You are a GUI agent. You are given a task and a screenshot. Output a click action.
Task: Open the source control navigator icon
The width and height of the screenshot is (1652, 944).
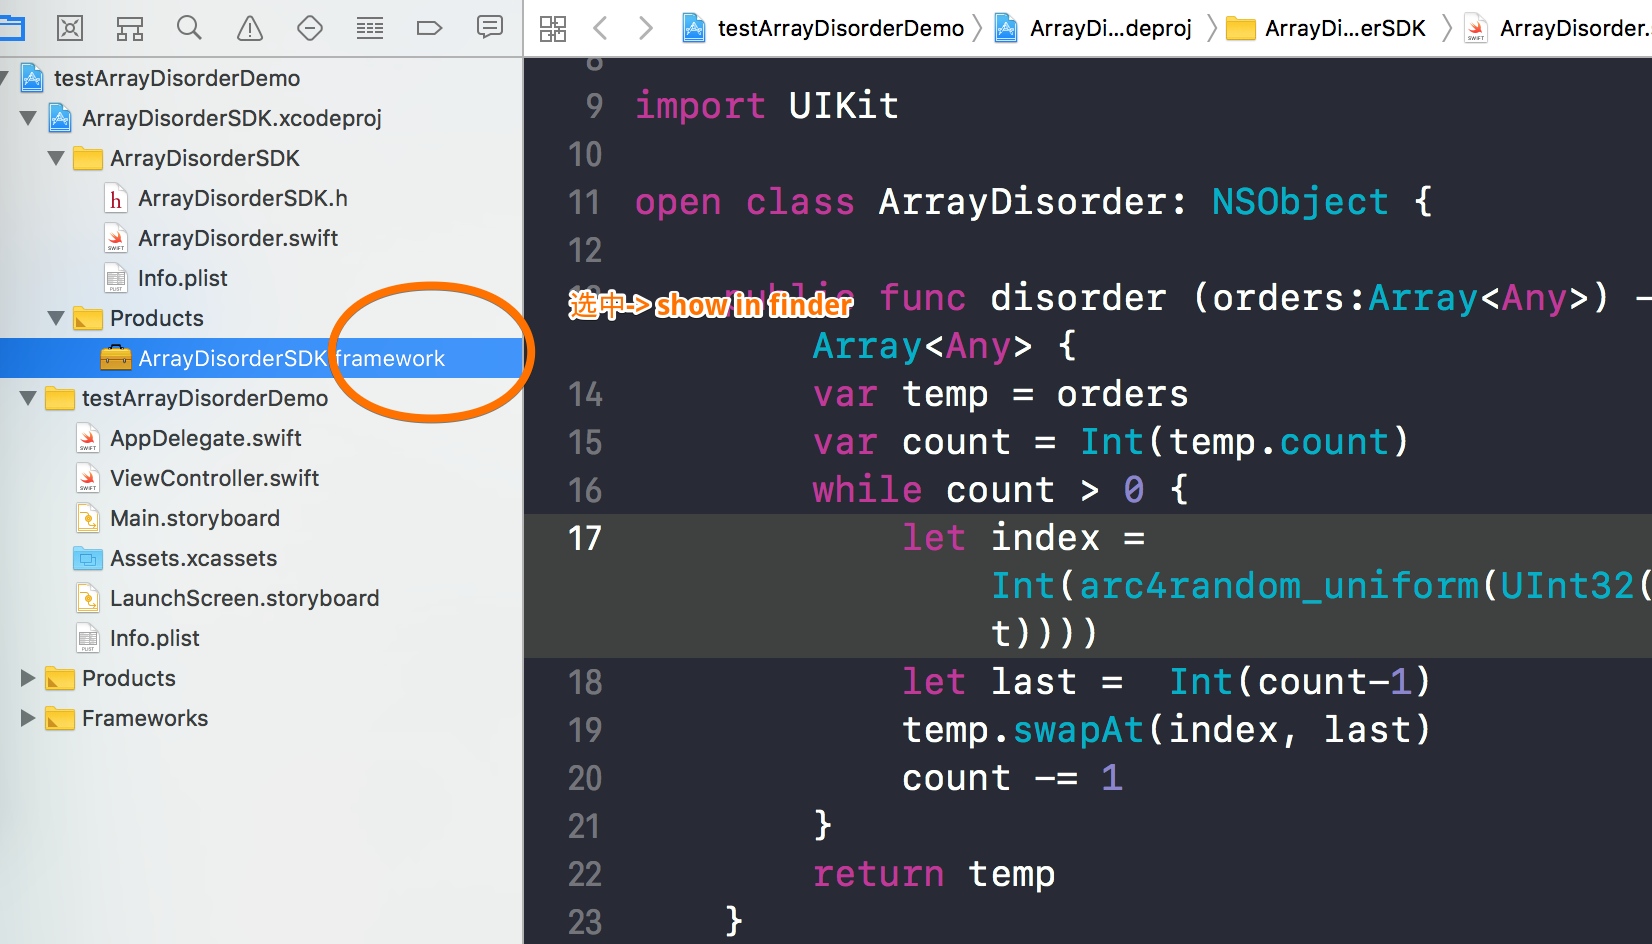(70, 28)
